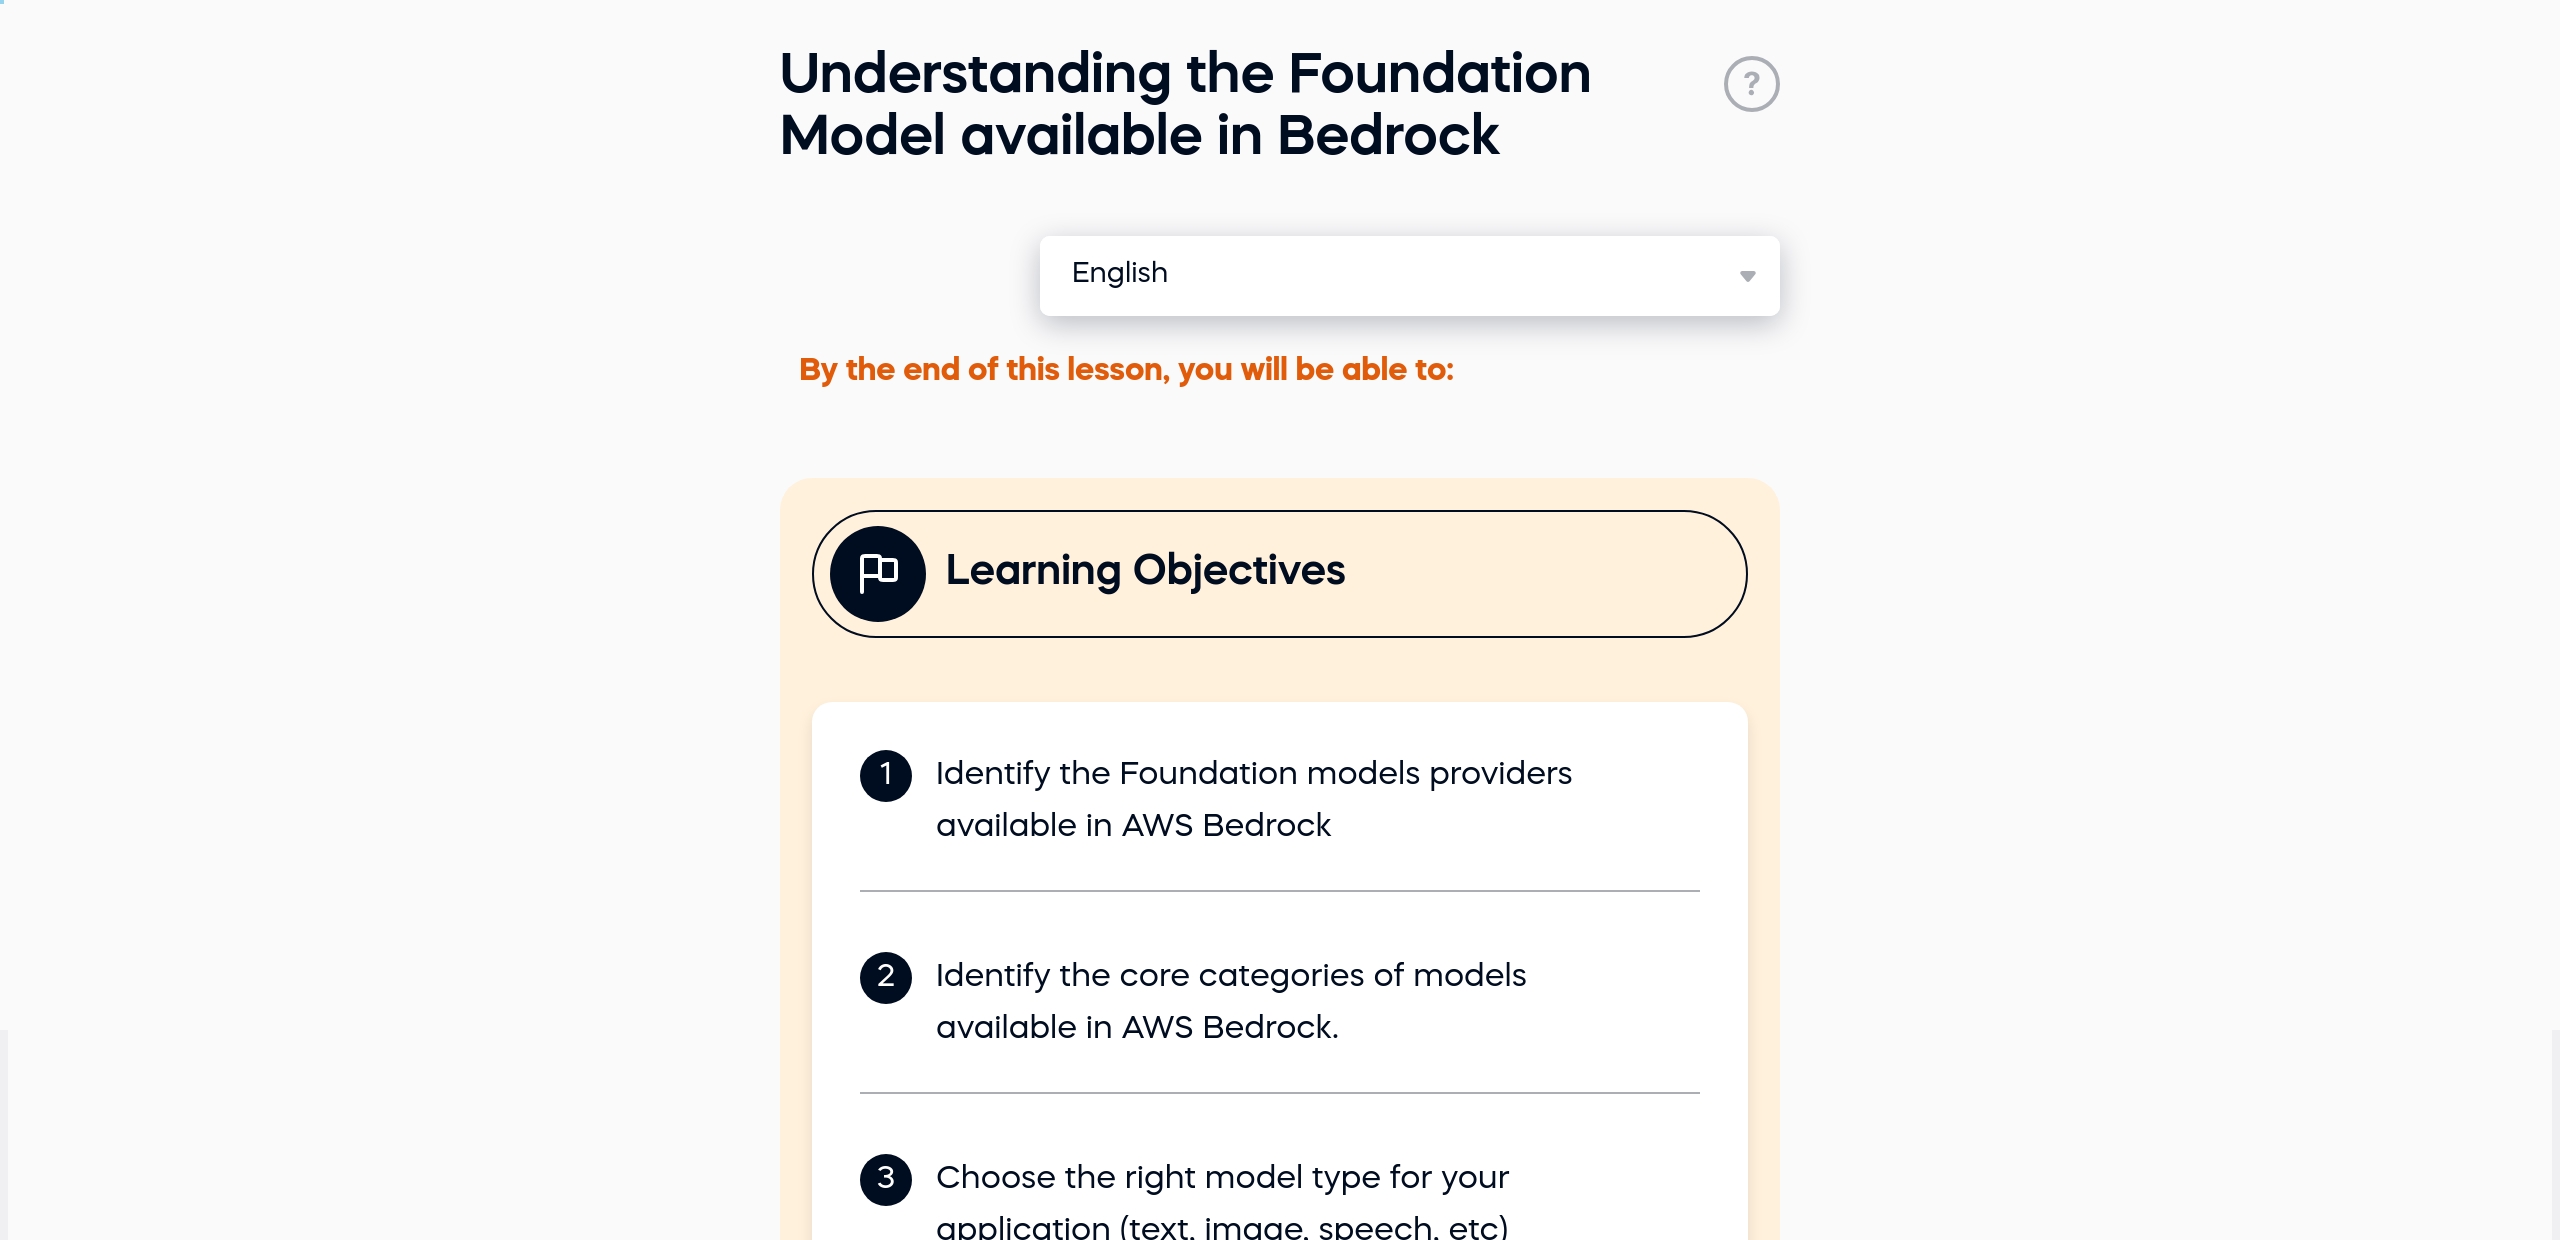Click the flag icon in Learning Objectives header
Screen dimensions: 2560x1240
click(x=878, y=573)
